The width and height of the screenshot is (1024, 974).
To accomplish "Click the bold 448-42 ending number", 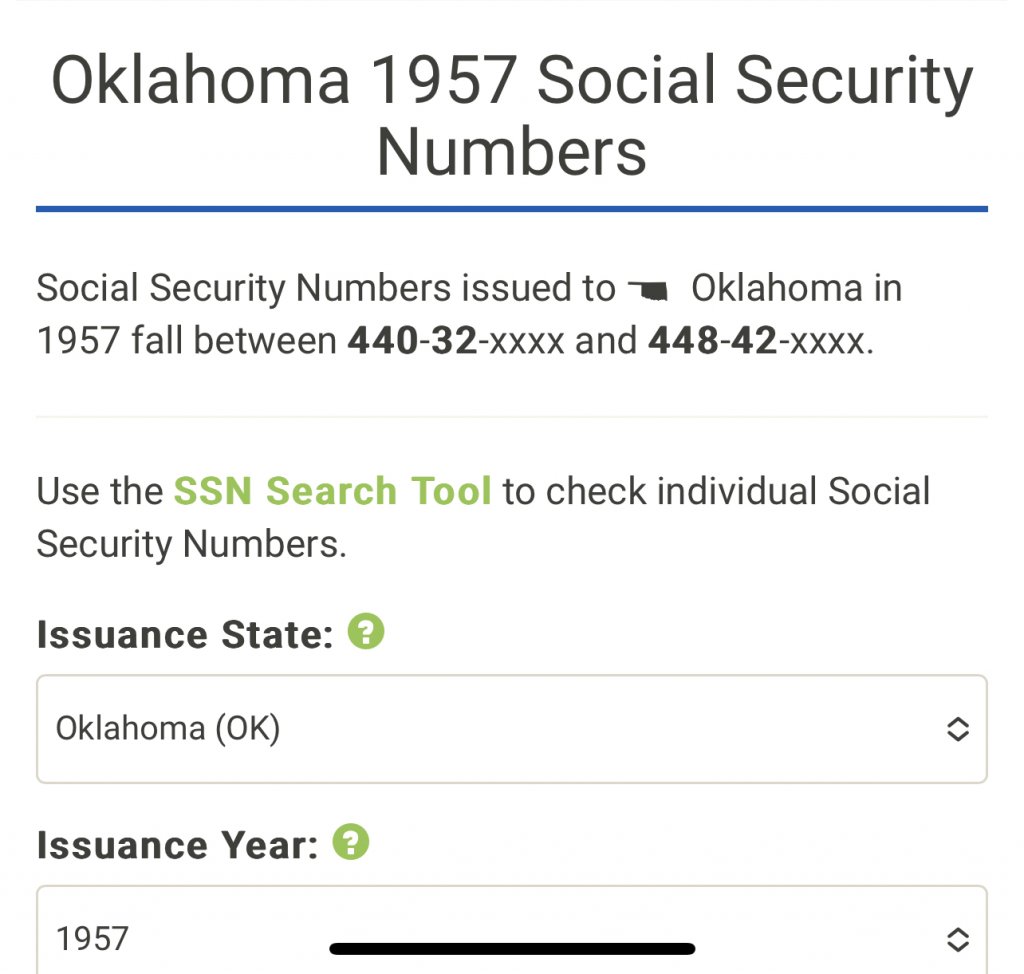I will click(712, 342).
